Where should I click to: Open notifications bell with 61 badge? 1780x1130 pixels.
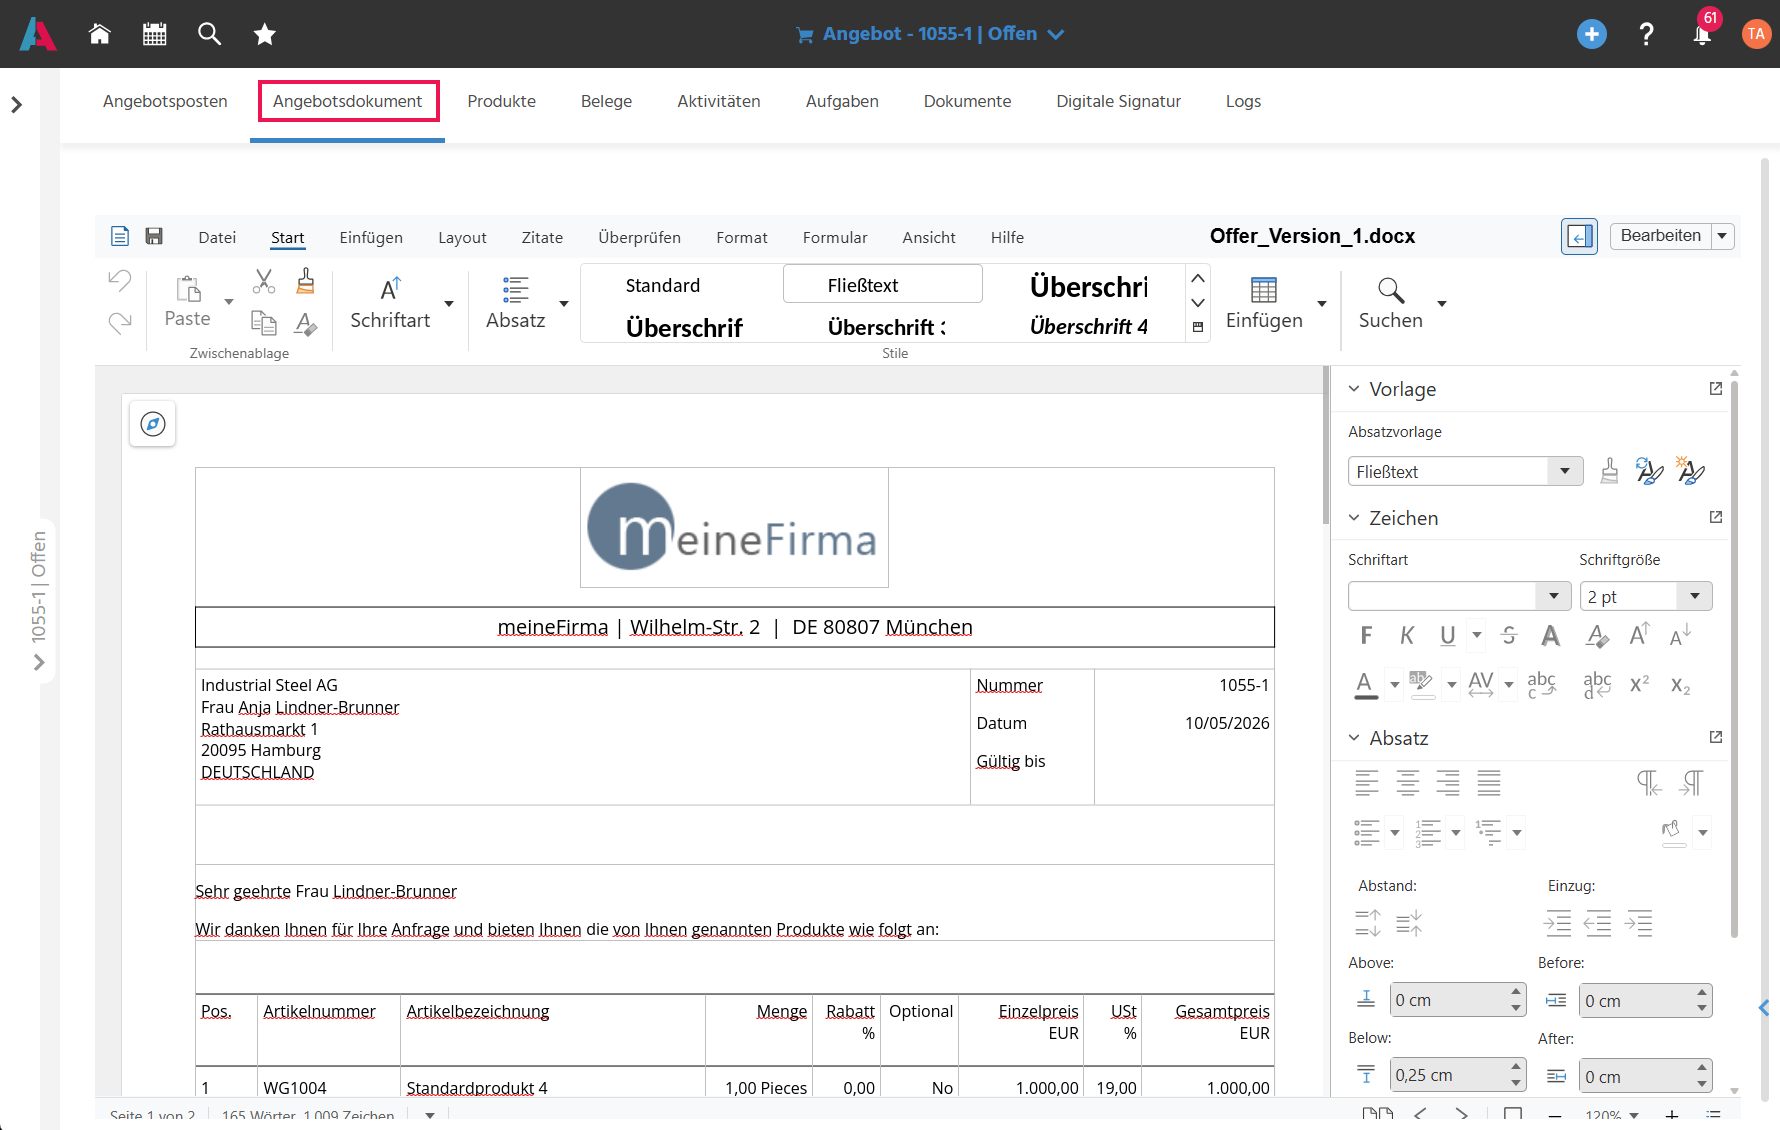point(1702,34)
